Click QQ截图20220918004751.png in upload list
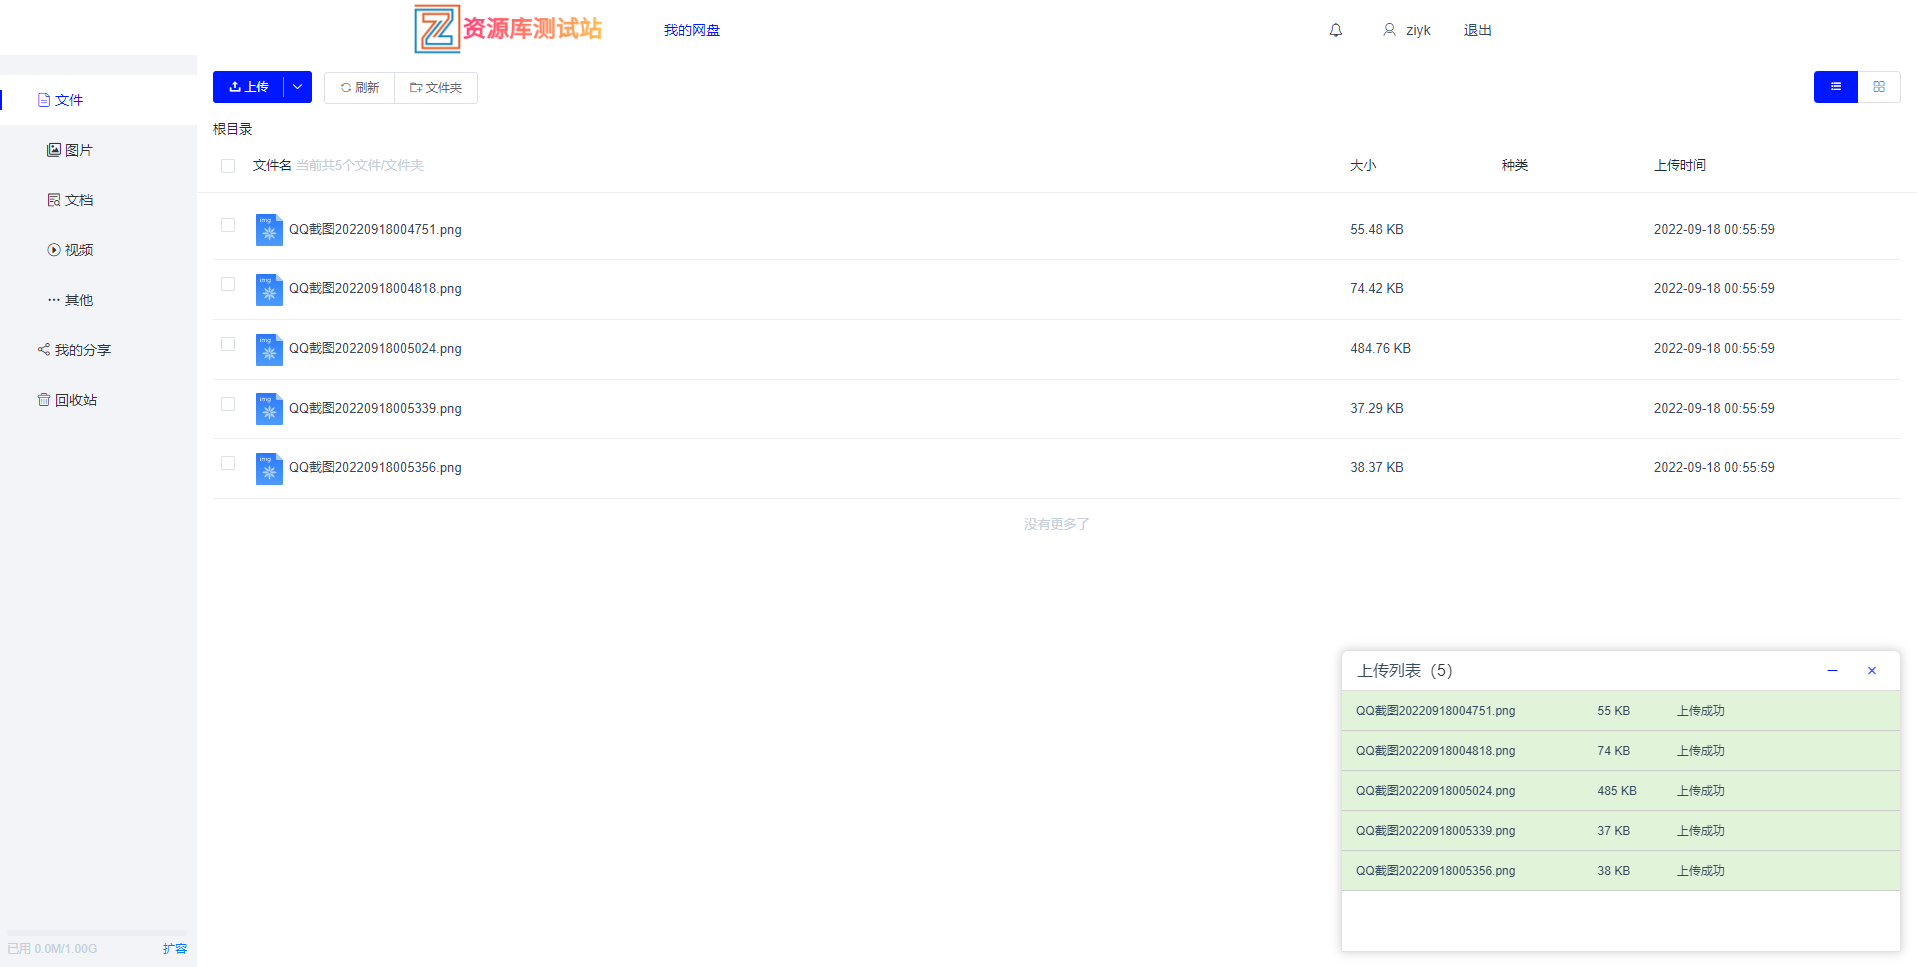The height and width of the screenshot is (967, 1917). [1435, 711]
